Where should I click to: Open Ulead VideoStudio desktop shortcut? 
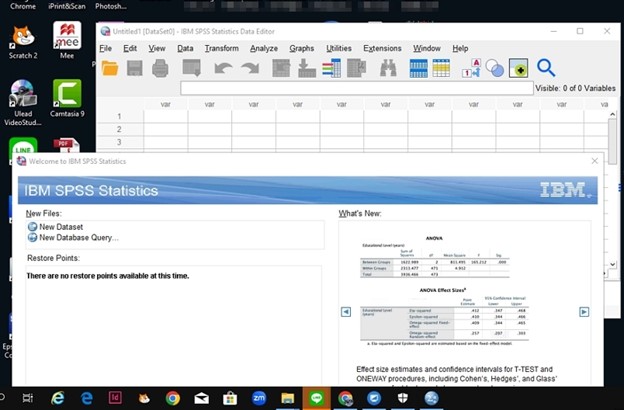click(23, 103)
